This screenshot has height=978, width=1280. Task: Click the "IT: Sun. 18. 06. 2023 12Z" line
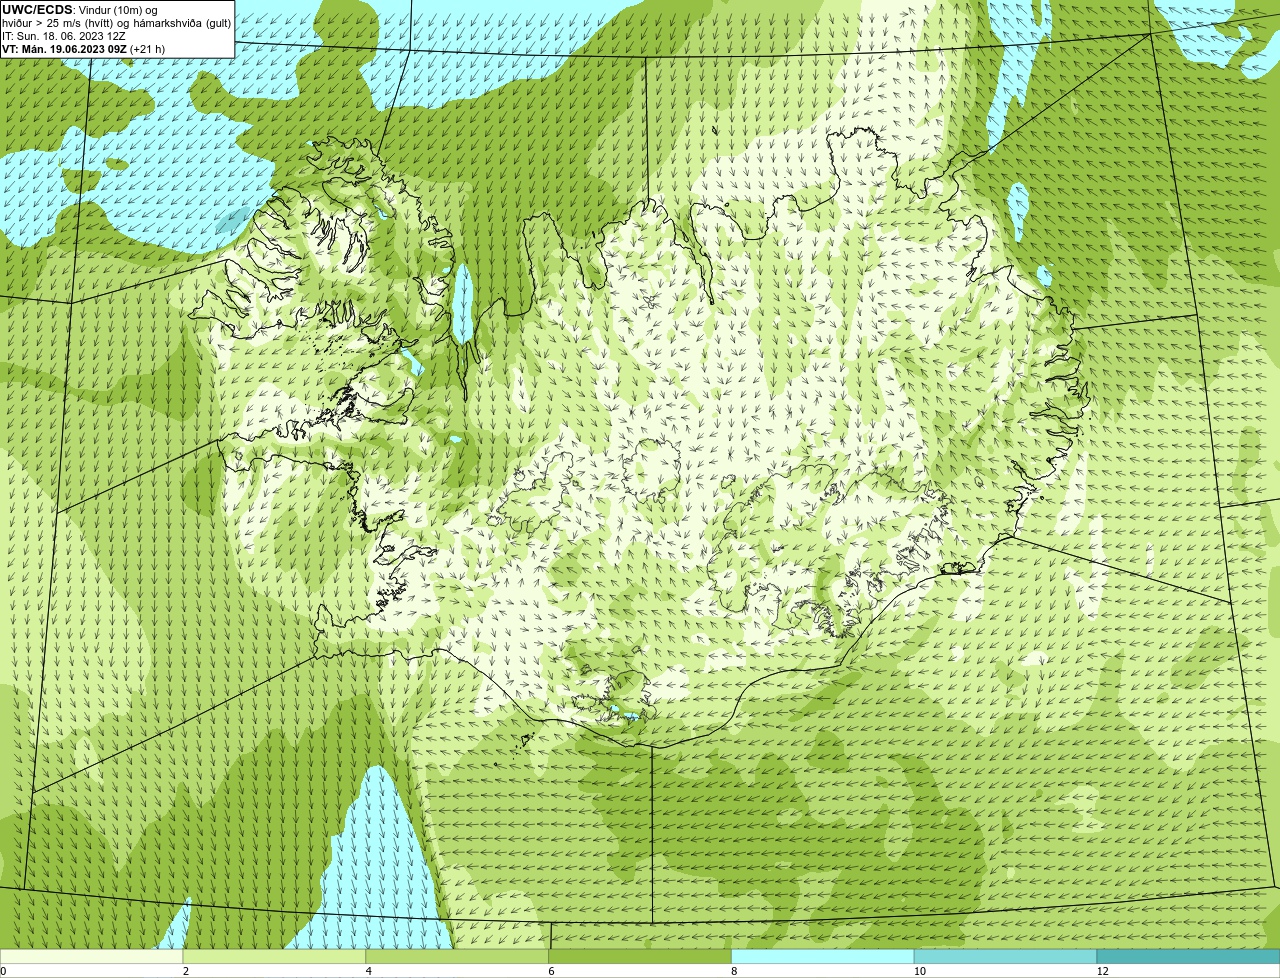64,35
